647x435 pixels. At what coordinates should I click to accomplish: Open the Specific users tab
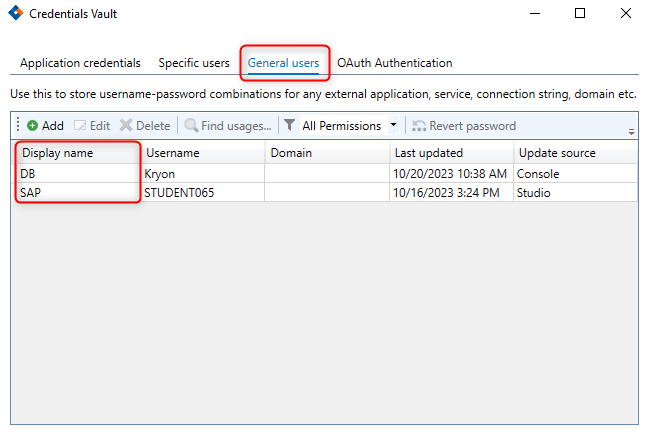[x=194, y=63]
